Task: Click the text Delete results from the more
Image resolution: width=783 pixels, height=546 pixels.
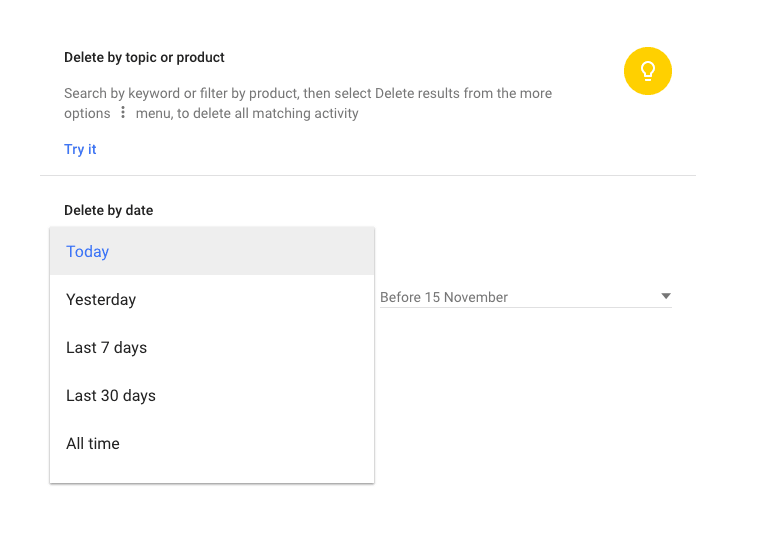Action: click(x=463, y=93)
